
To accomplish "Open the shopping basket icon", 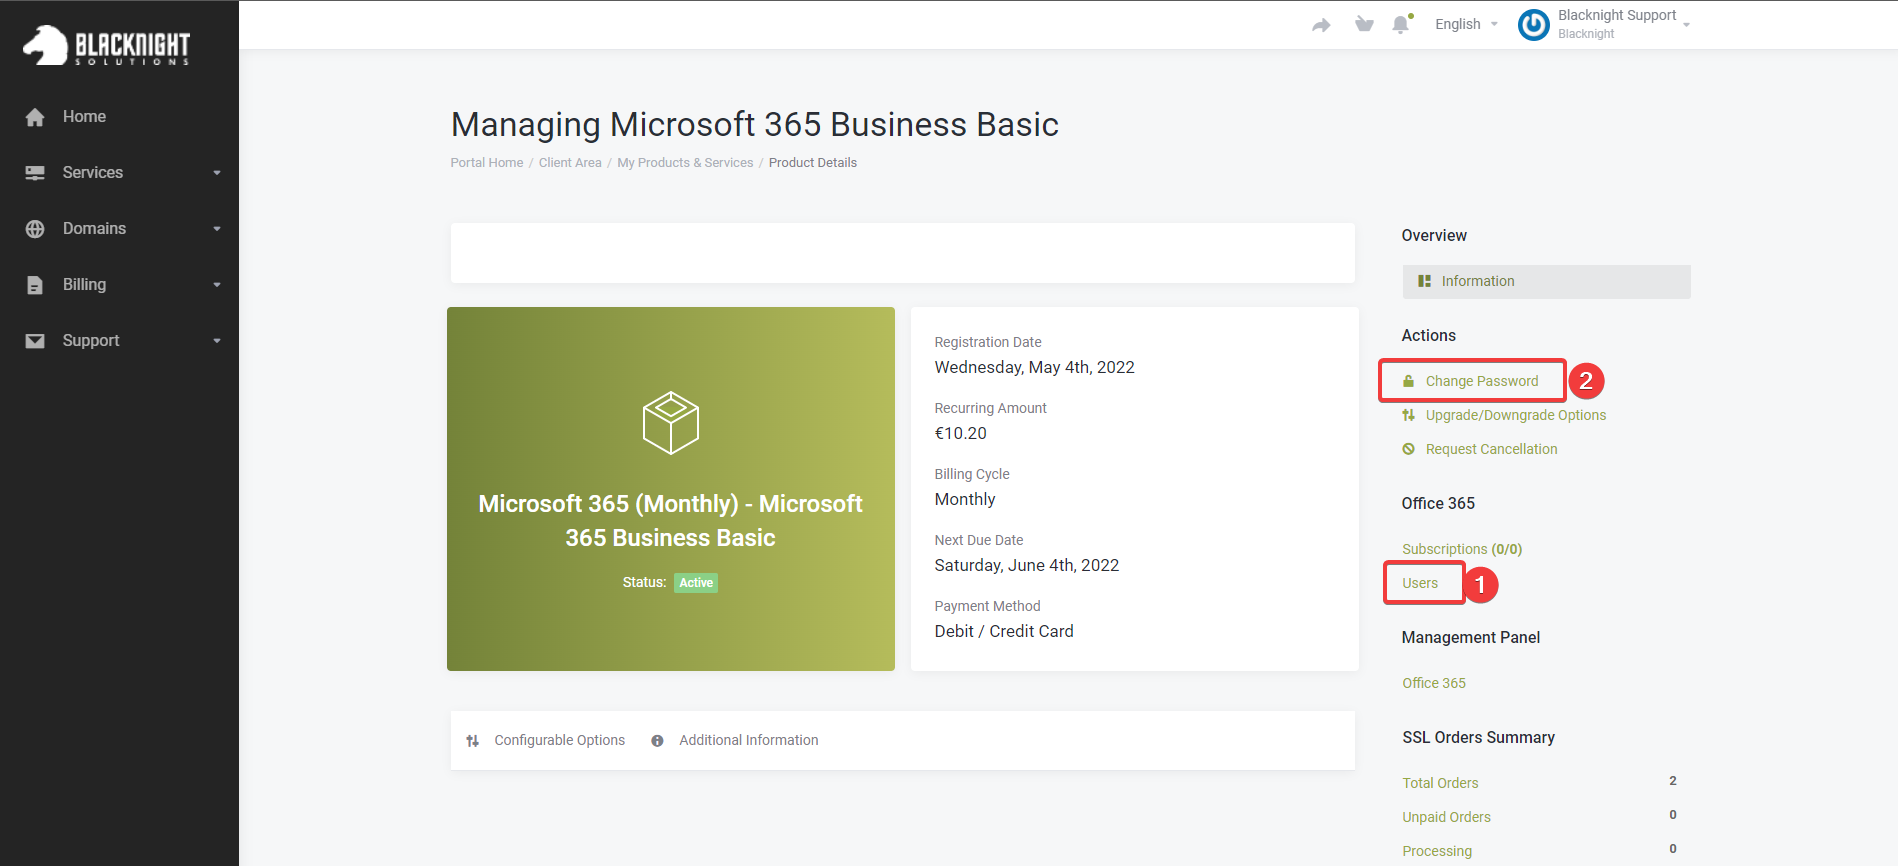I will click(x=1364, y=24).
